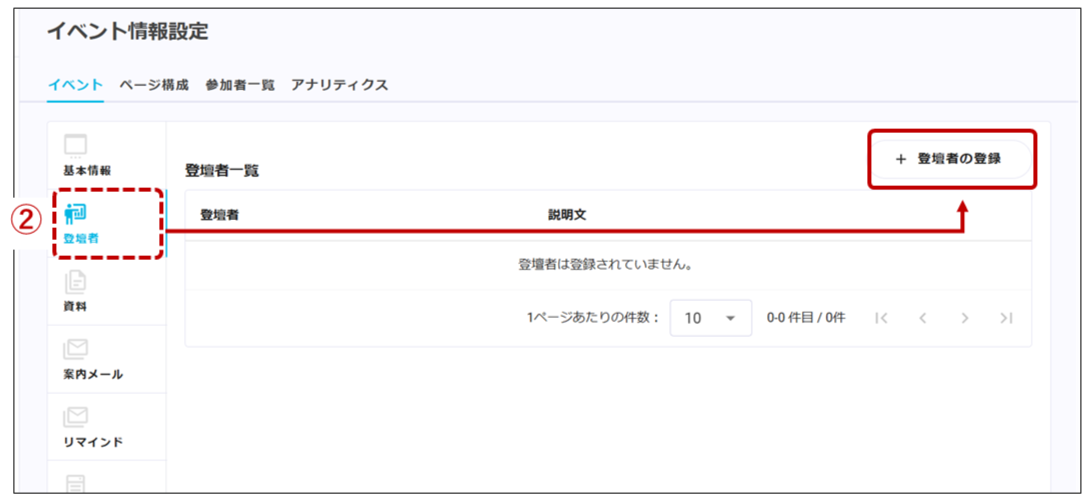Go to first page of list
The image size is (1089, 502).
(881, 318)
